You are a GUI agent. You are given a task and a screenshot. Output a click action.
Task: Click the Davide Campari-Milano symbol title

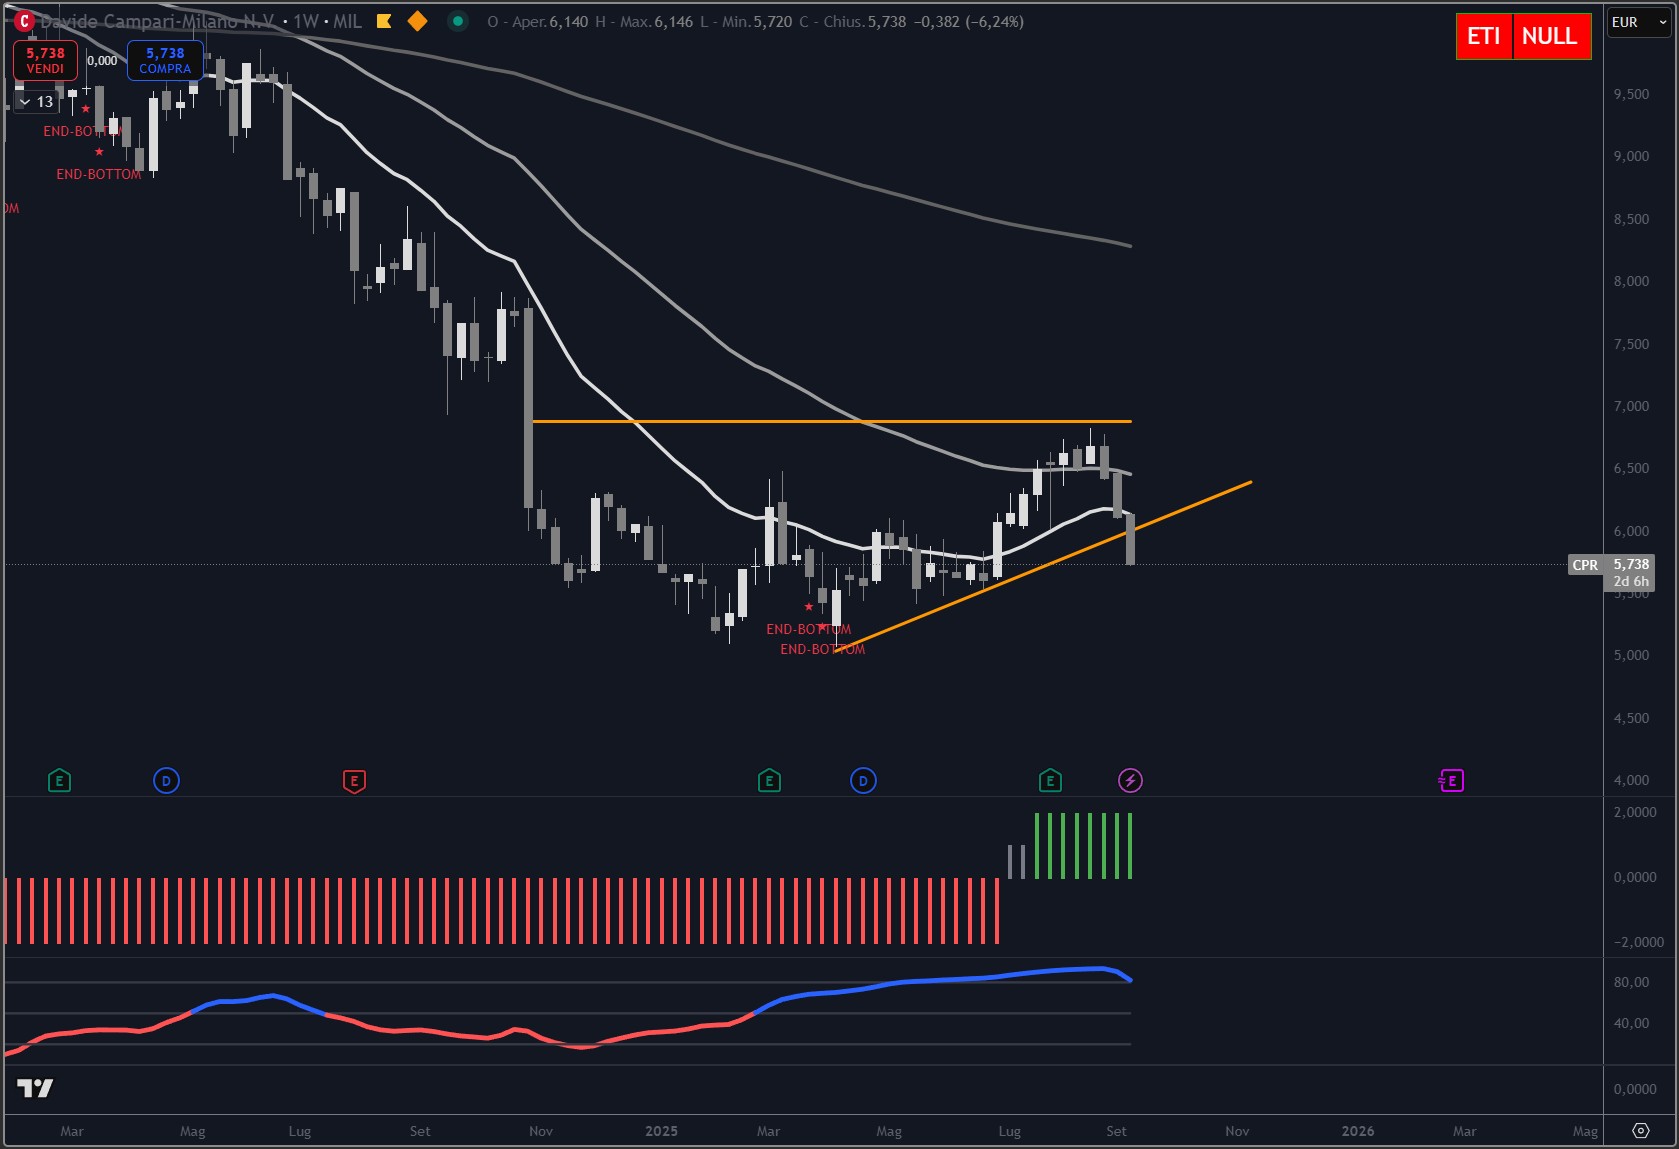tap(156, 21)
